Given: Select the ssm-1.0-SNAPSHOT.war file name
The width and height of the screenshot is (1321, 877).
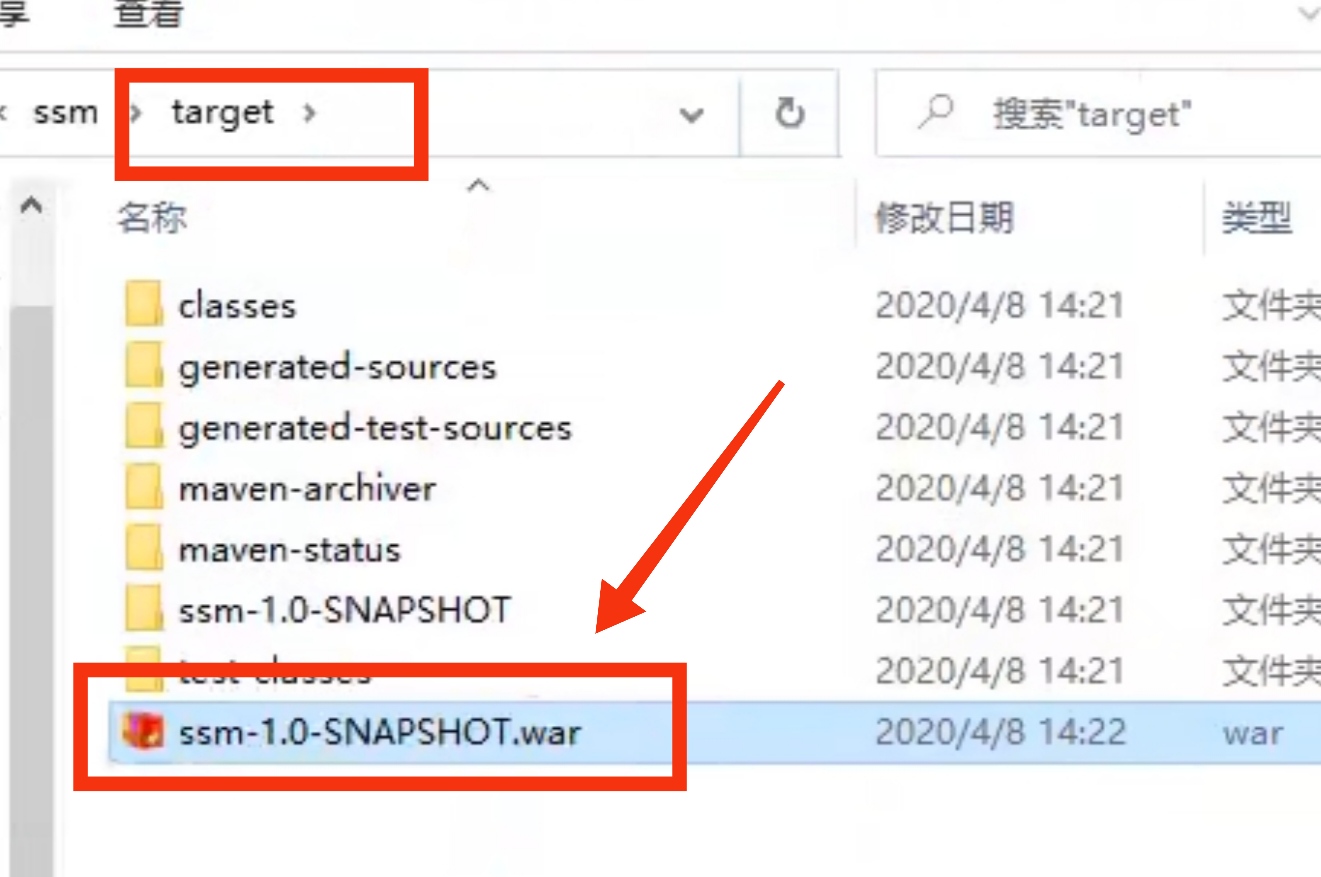Looking at the screenshot, I should (380, 733).
